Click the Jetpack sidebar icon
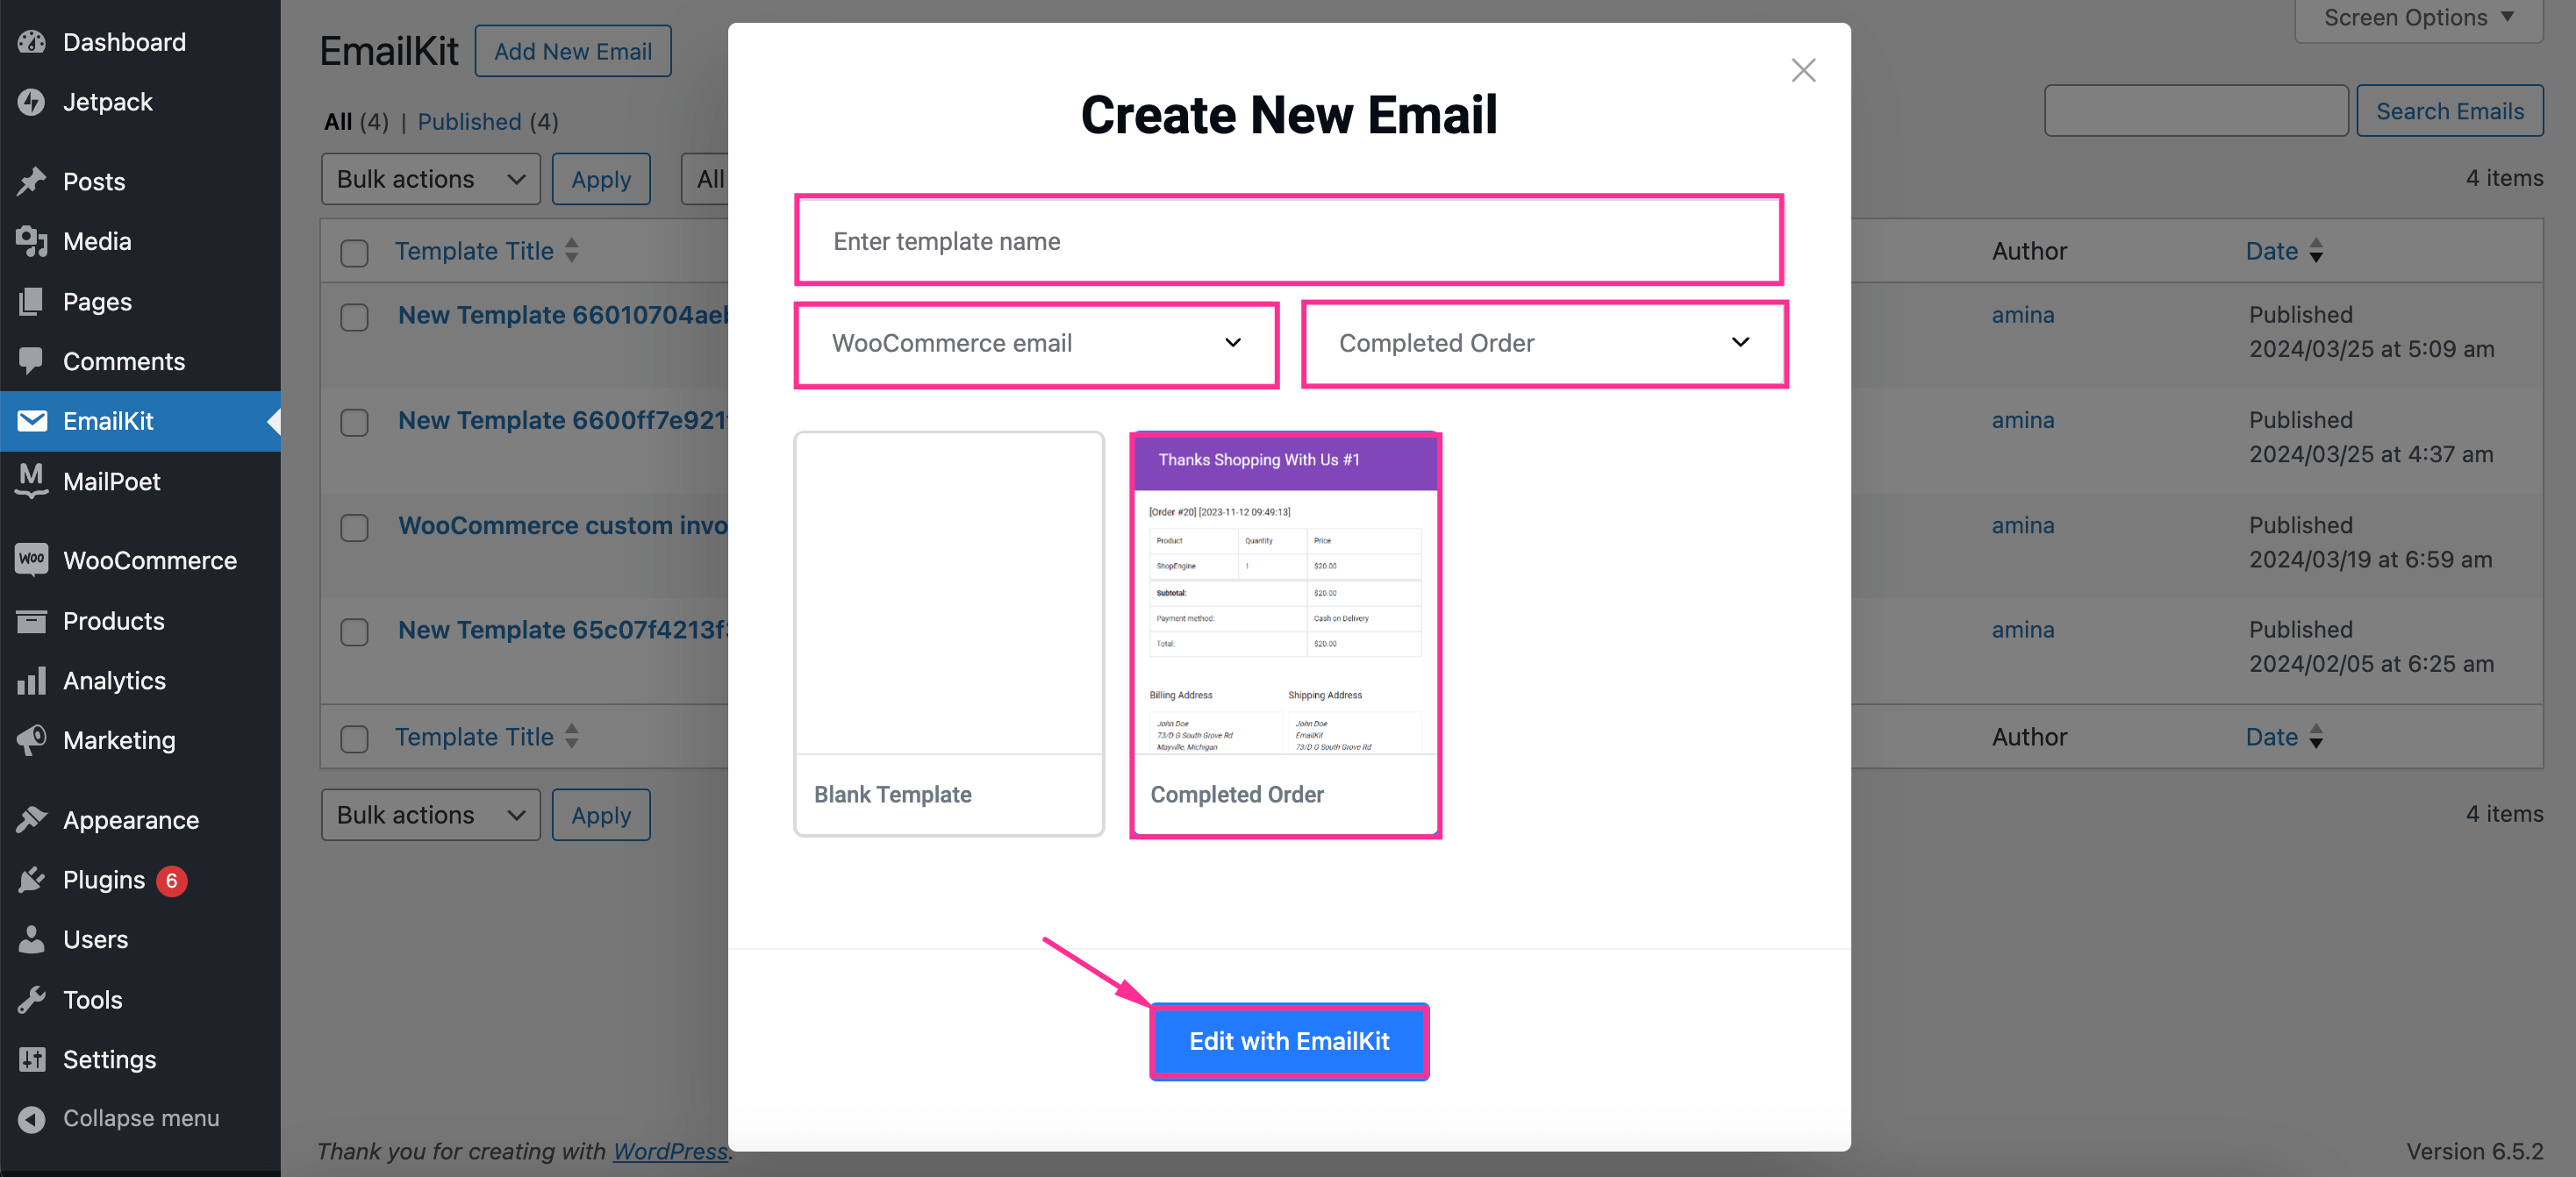This screenshot has height=1177, width=2576. pyautogui.click(x=32, y=100)
